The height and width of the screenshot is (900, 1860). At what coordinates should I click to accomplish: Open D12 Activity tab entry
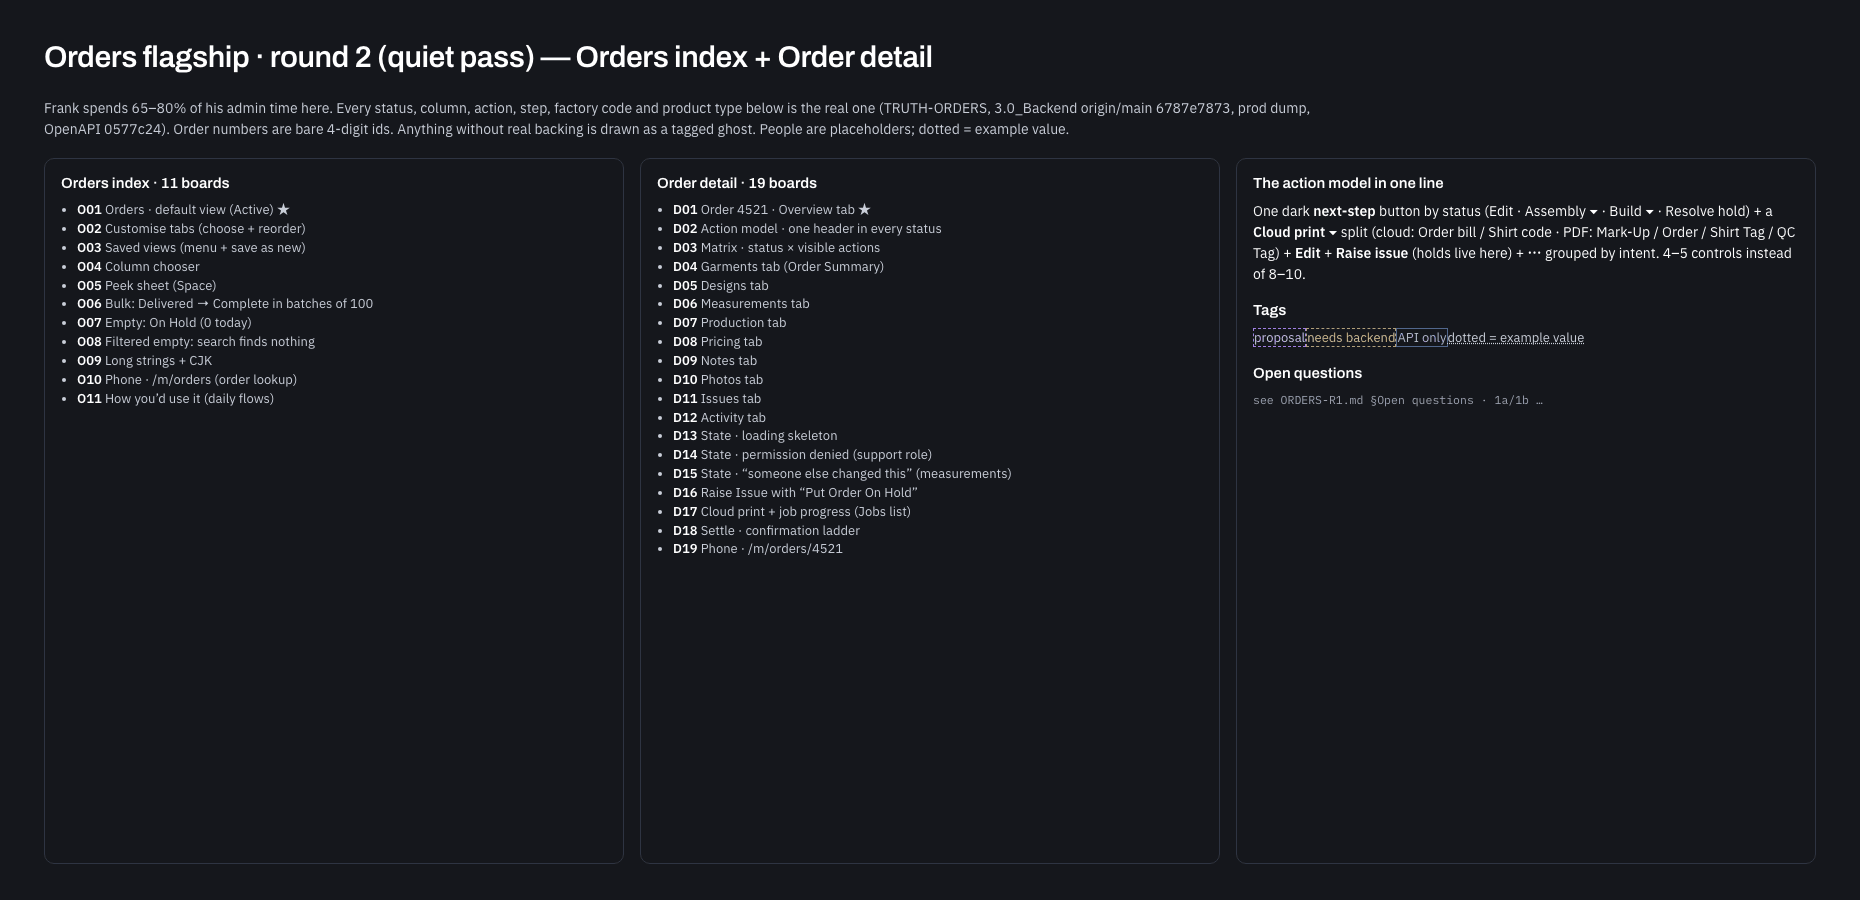[x=719, y=418]
